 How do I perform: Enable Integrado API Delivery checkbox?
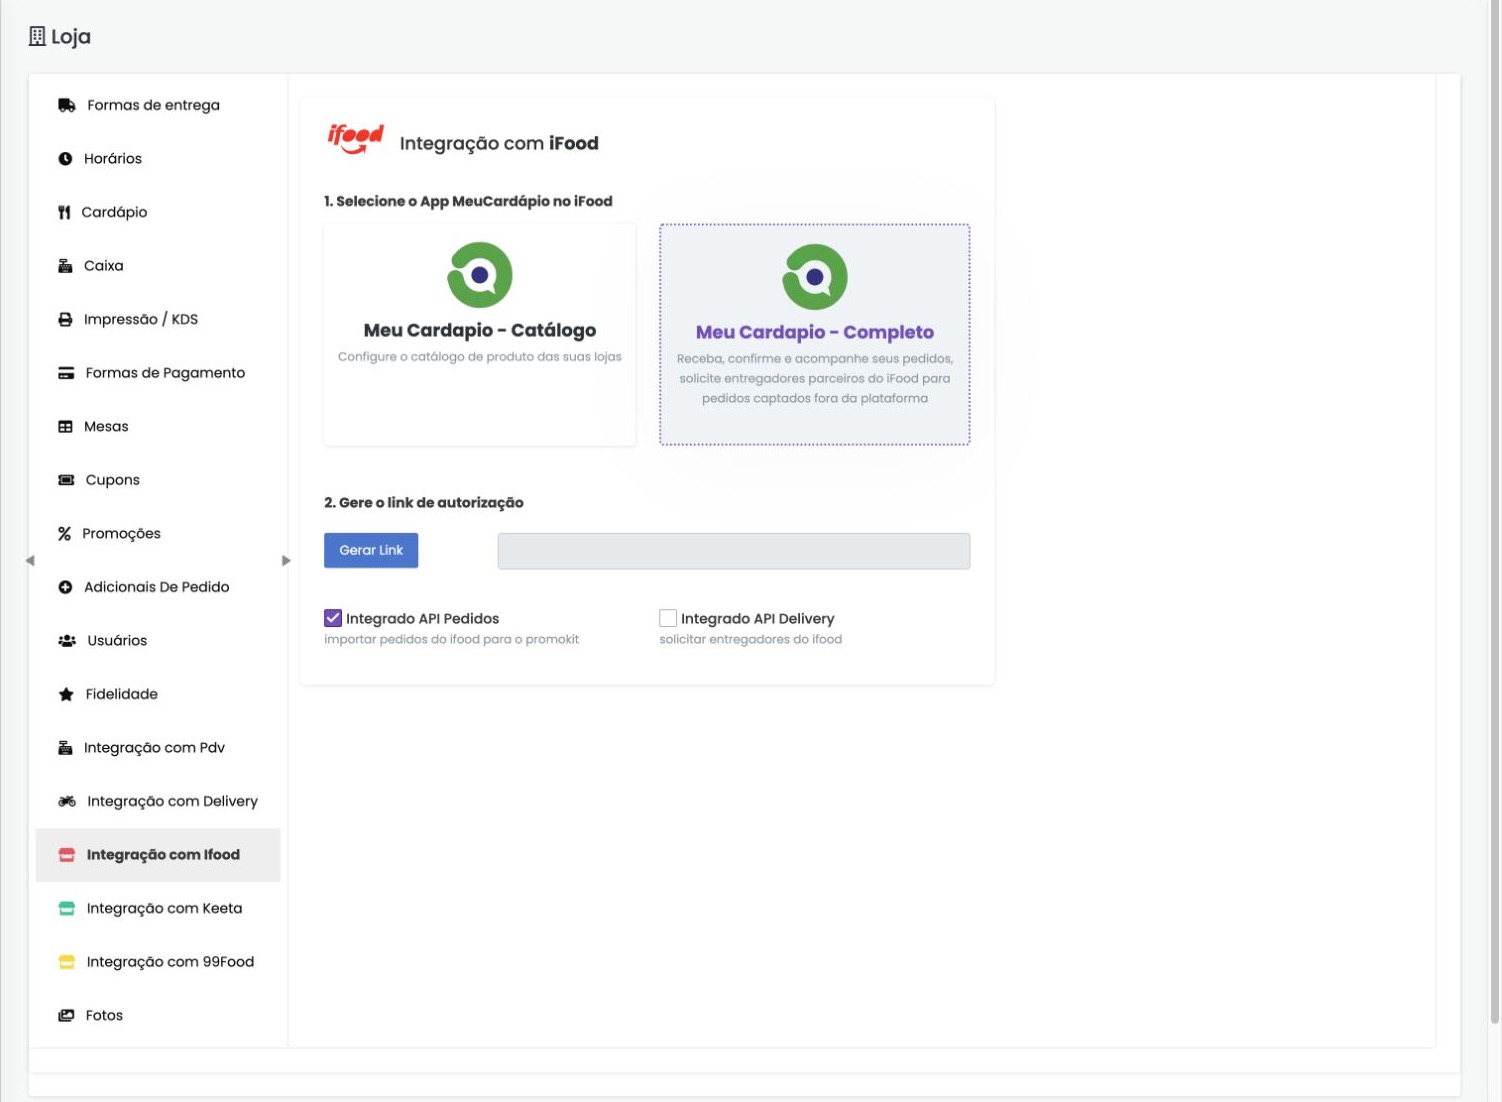tap(668, 618)
